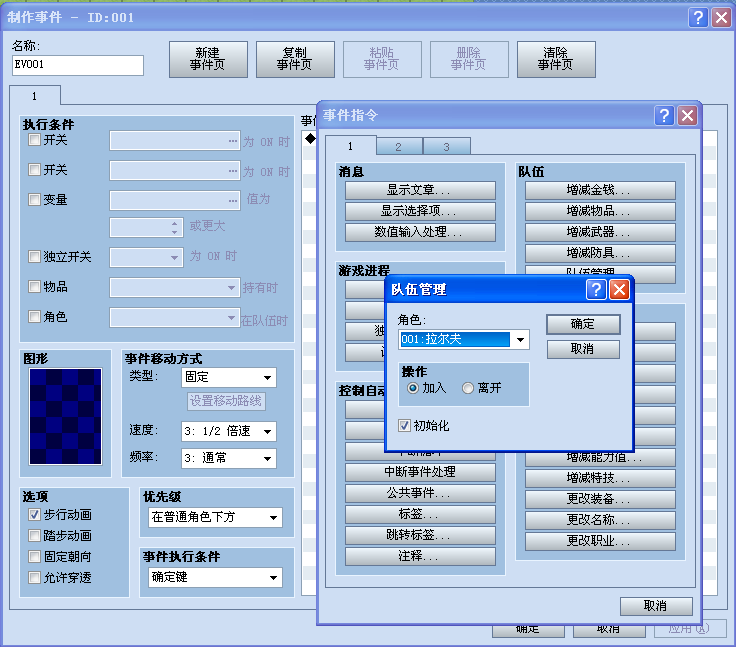This screenshot has height=647, width=736.
Task: Click 清除事件页 button
Action: coord(556,59)
